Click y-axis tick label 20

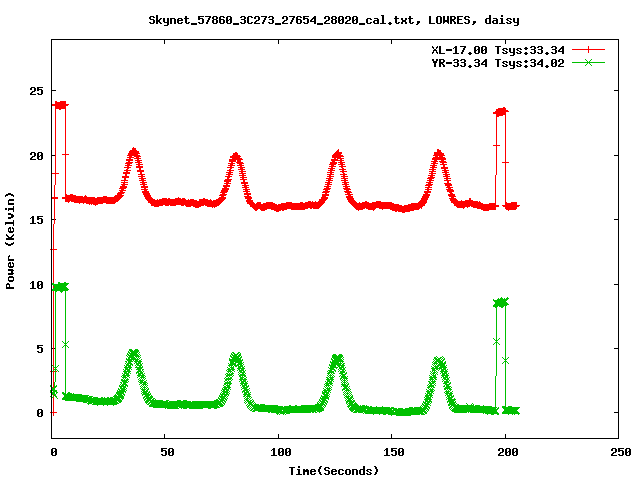coord(36,156)
